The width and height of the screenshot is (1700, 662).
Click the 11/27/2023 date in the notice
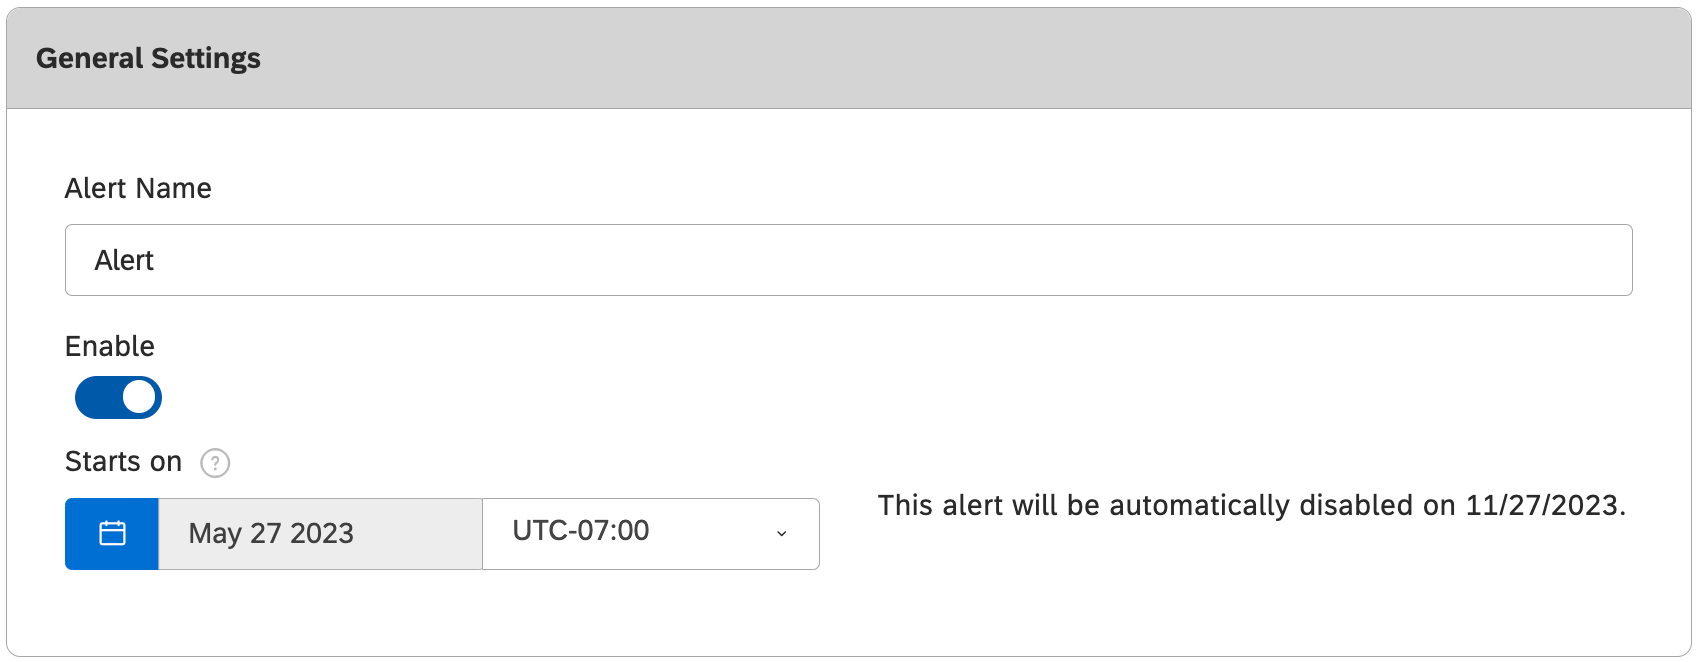(1541, 505)
